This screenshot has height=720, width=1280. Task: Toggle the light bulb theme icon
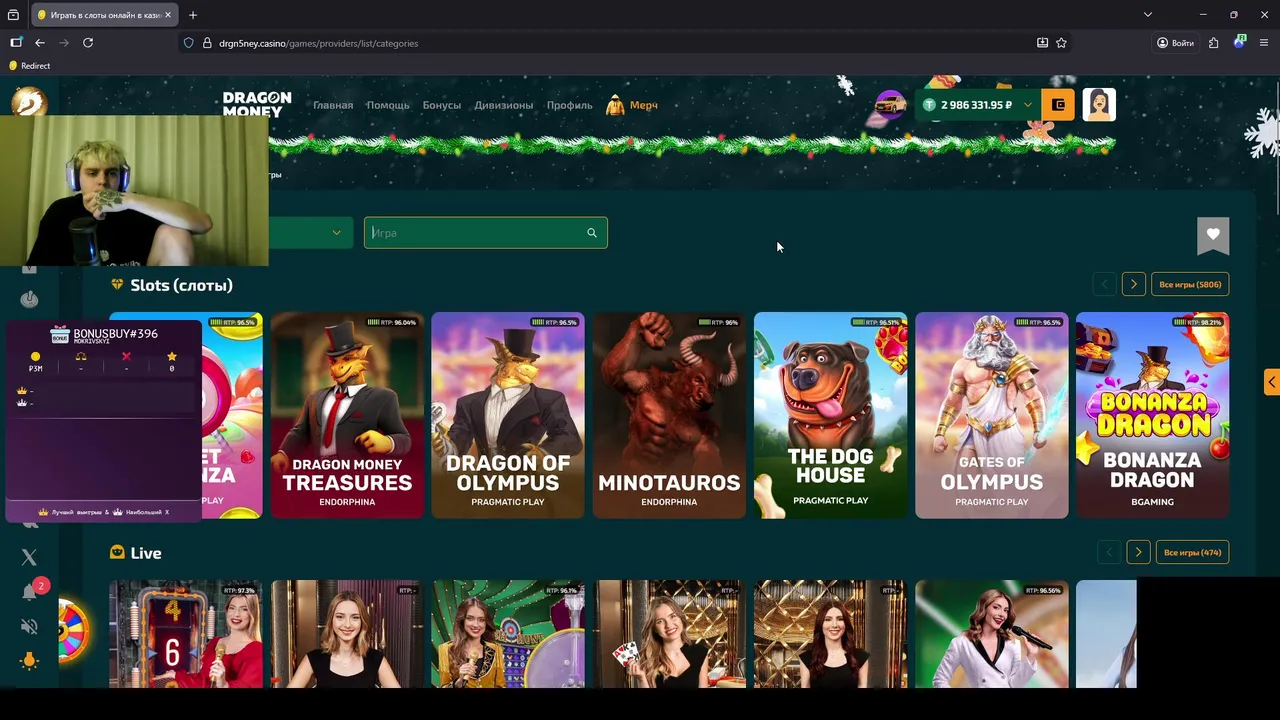tap(29, 660)
